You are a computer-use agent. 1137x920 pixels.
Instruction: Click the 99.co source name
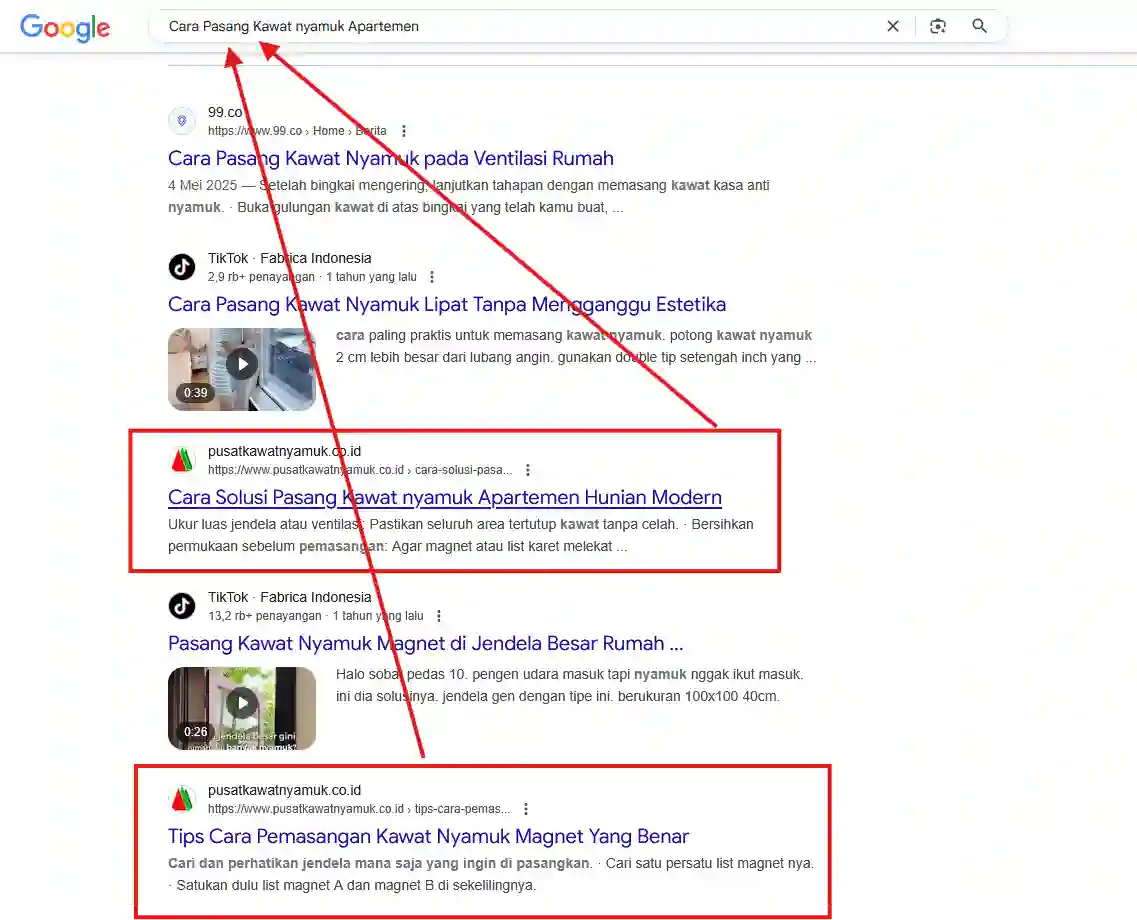[x=225, y=112]
